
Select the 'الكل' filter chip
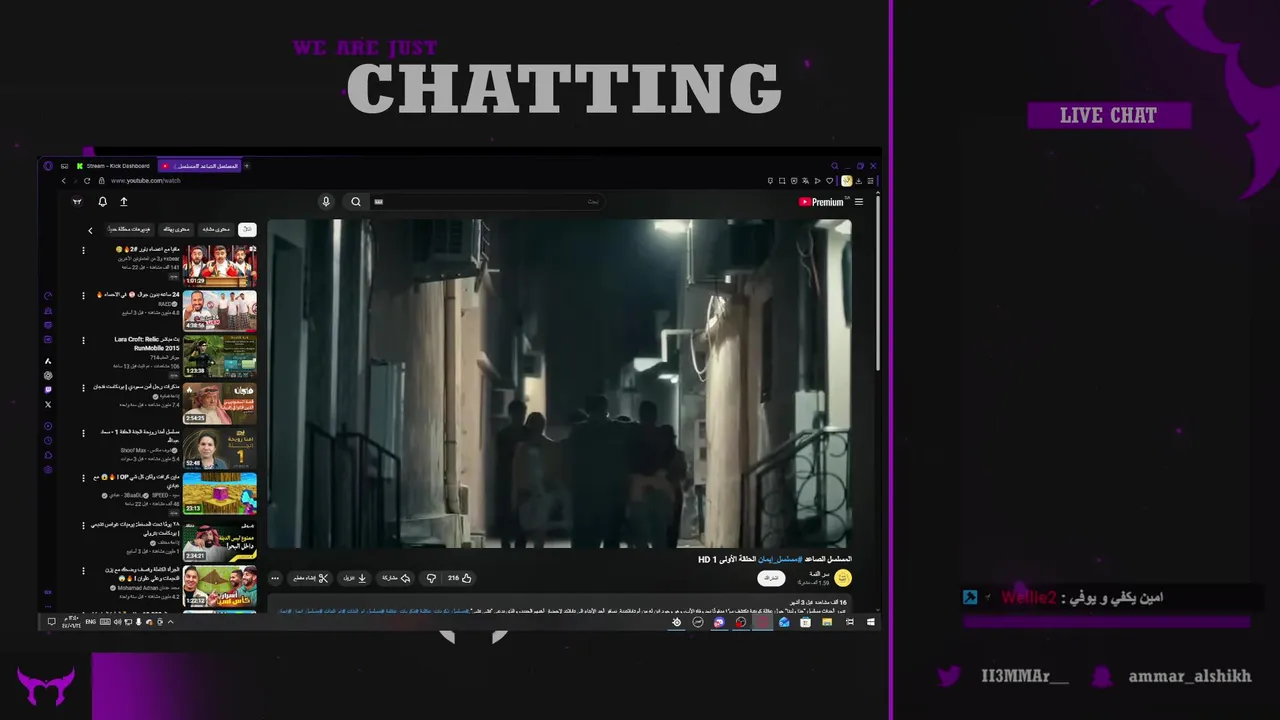[247, 229]
